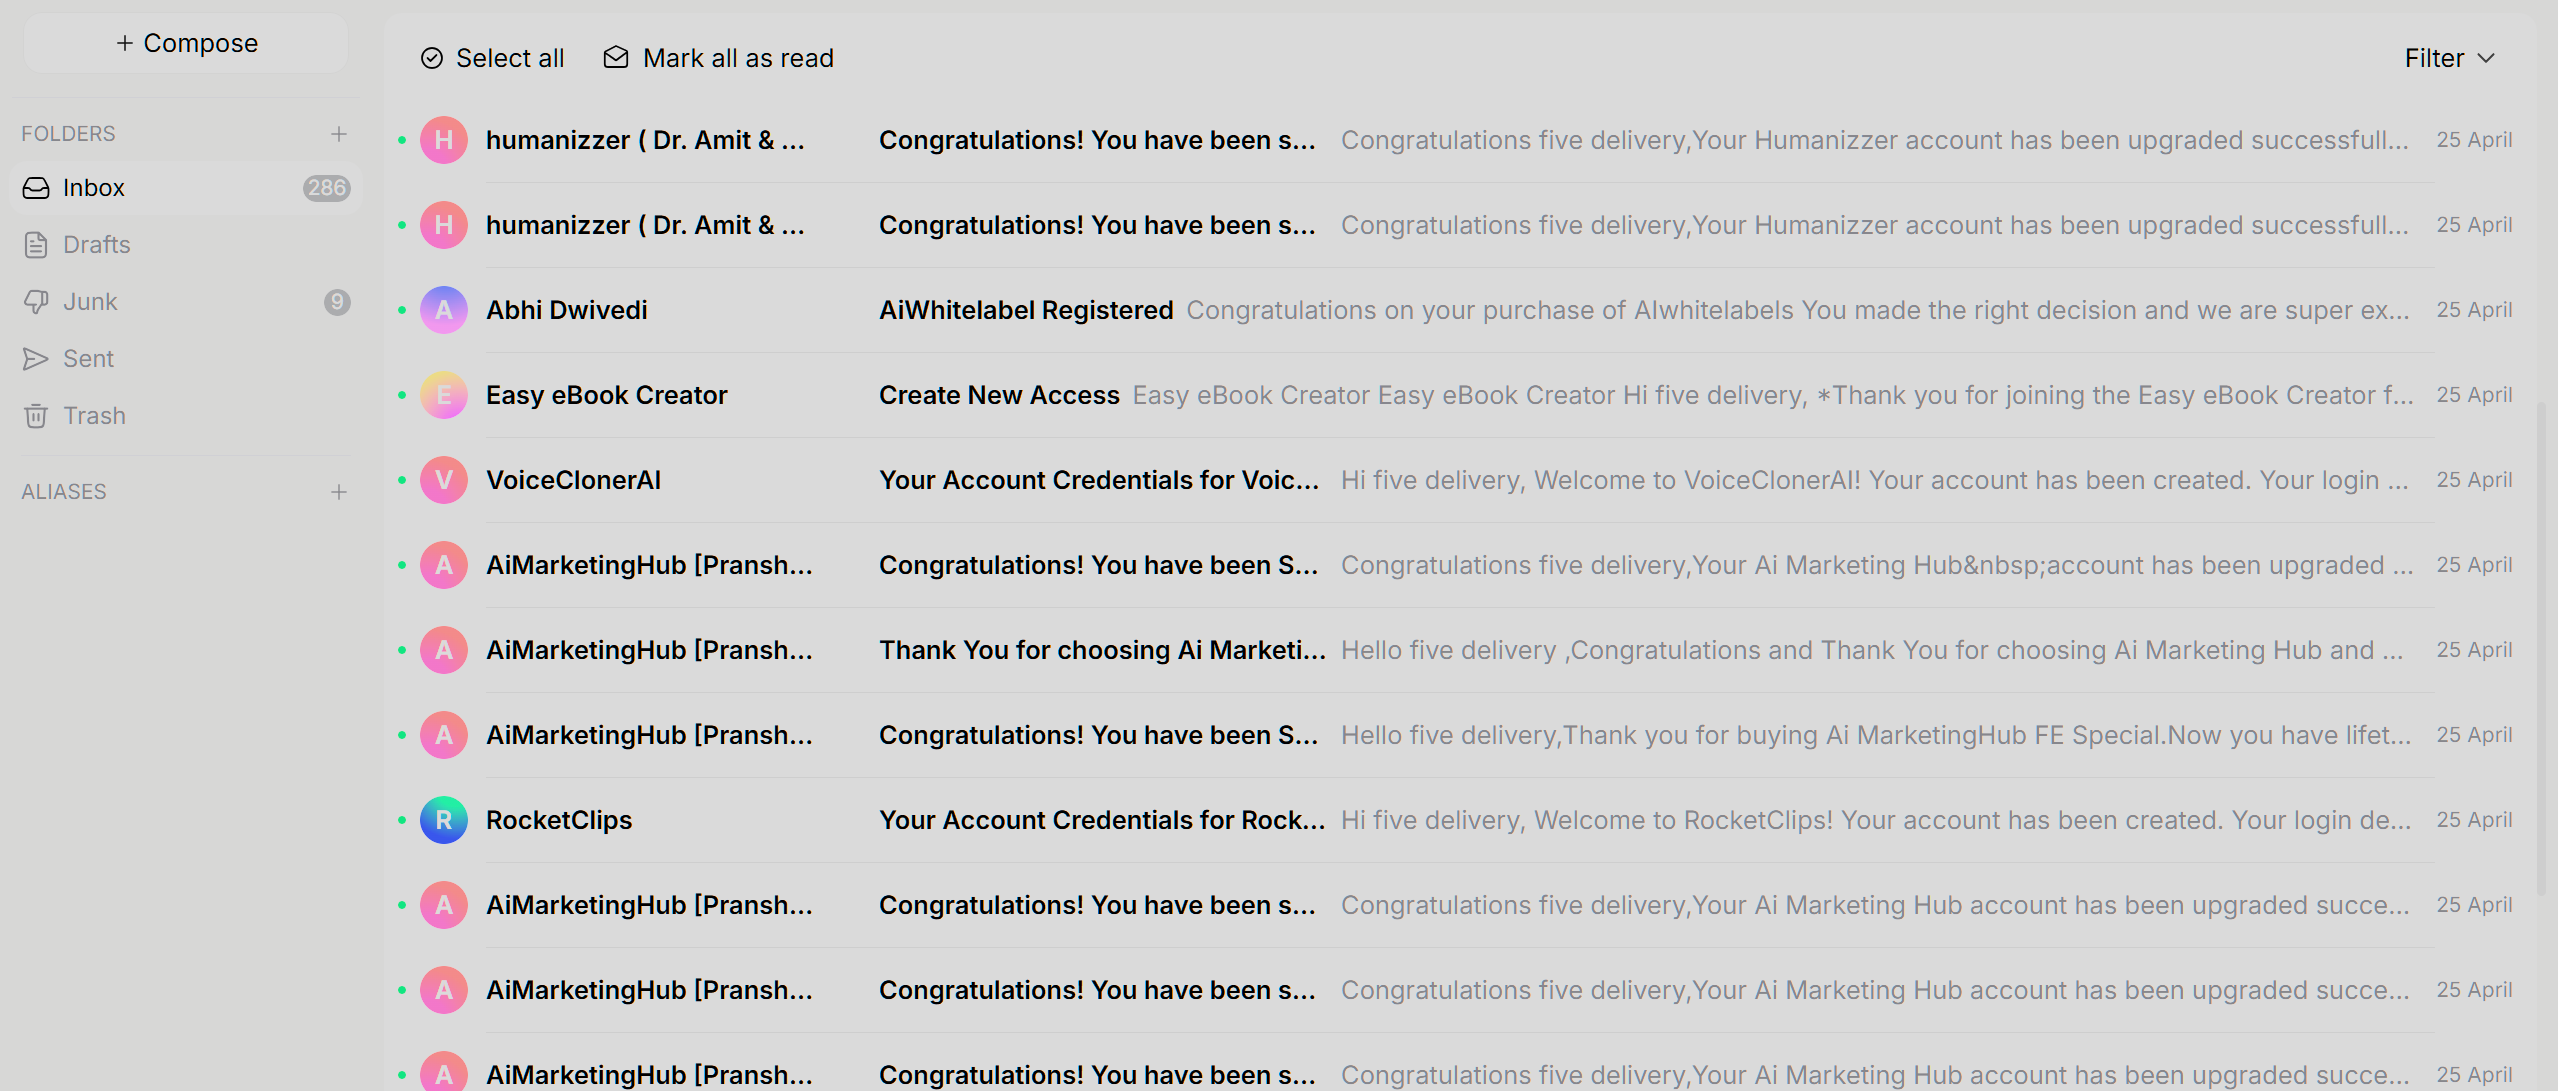The height and width of the screenshot is (1091, 2558).
Task: Click the RocketClips sender avatar
Action: (x=444, y=820)
